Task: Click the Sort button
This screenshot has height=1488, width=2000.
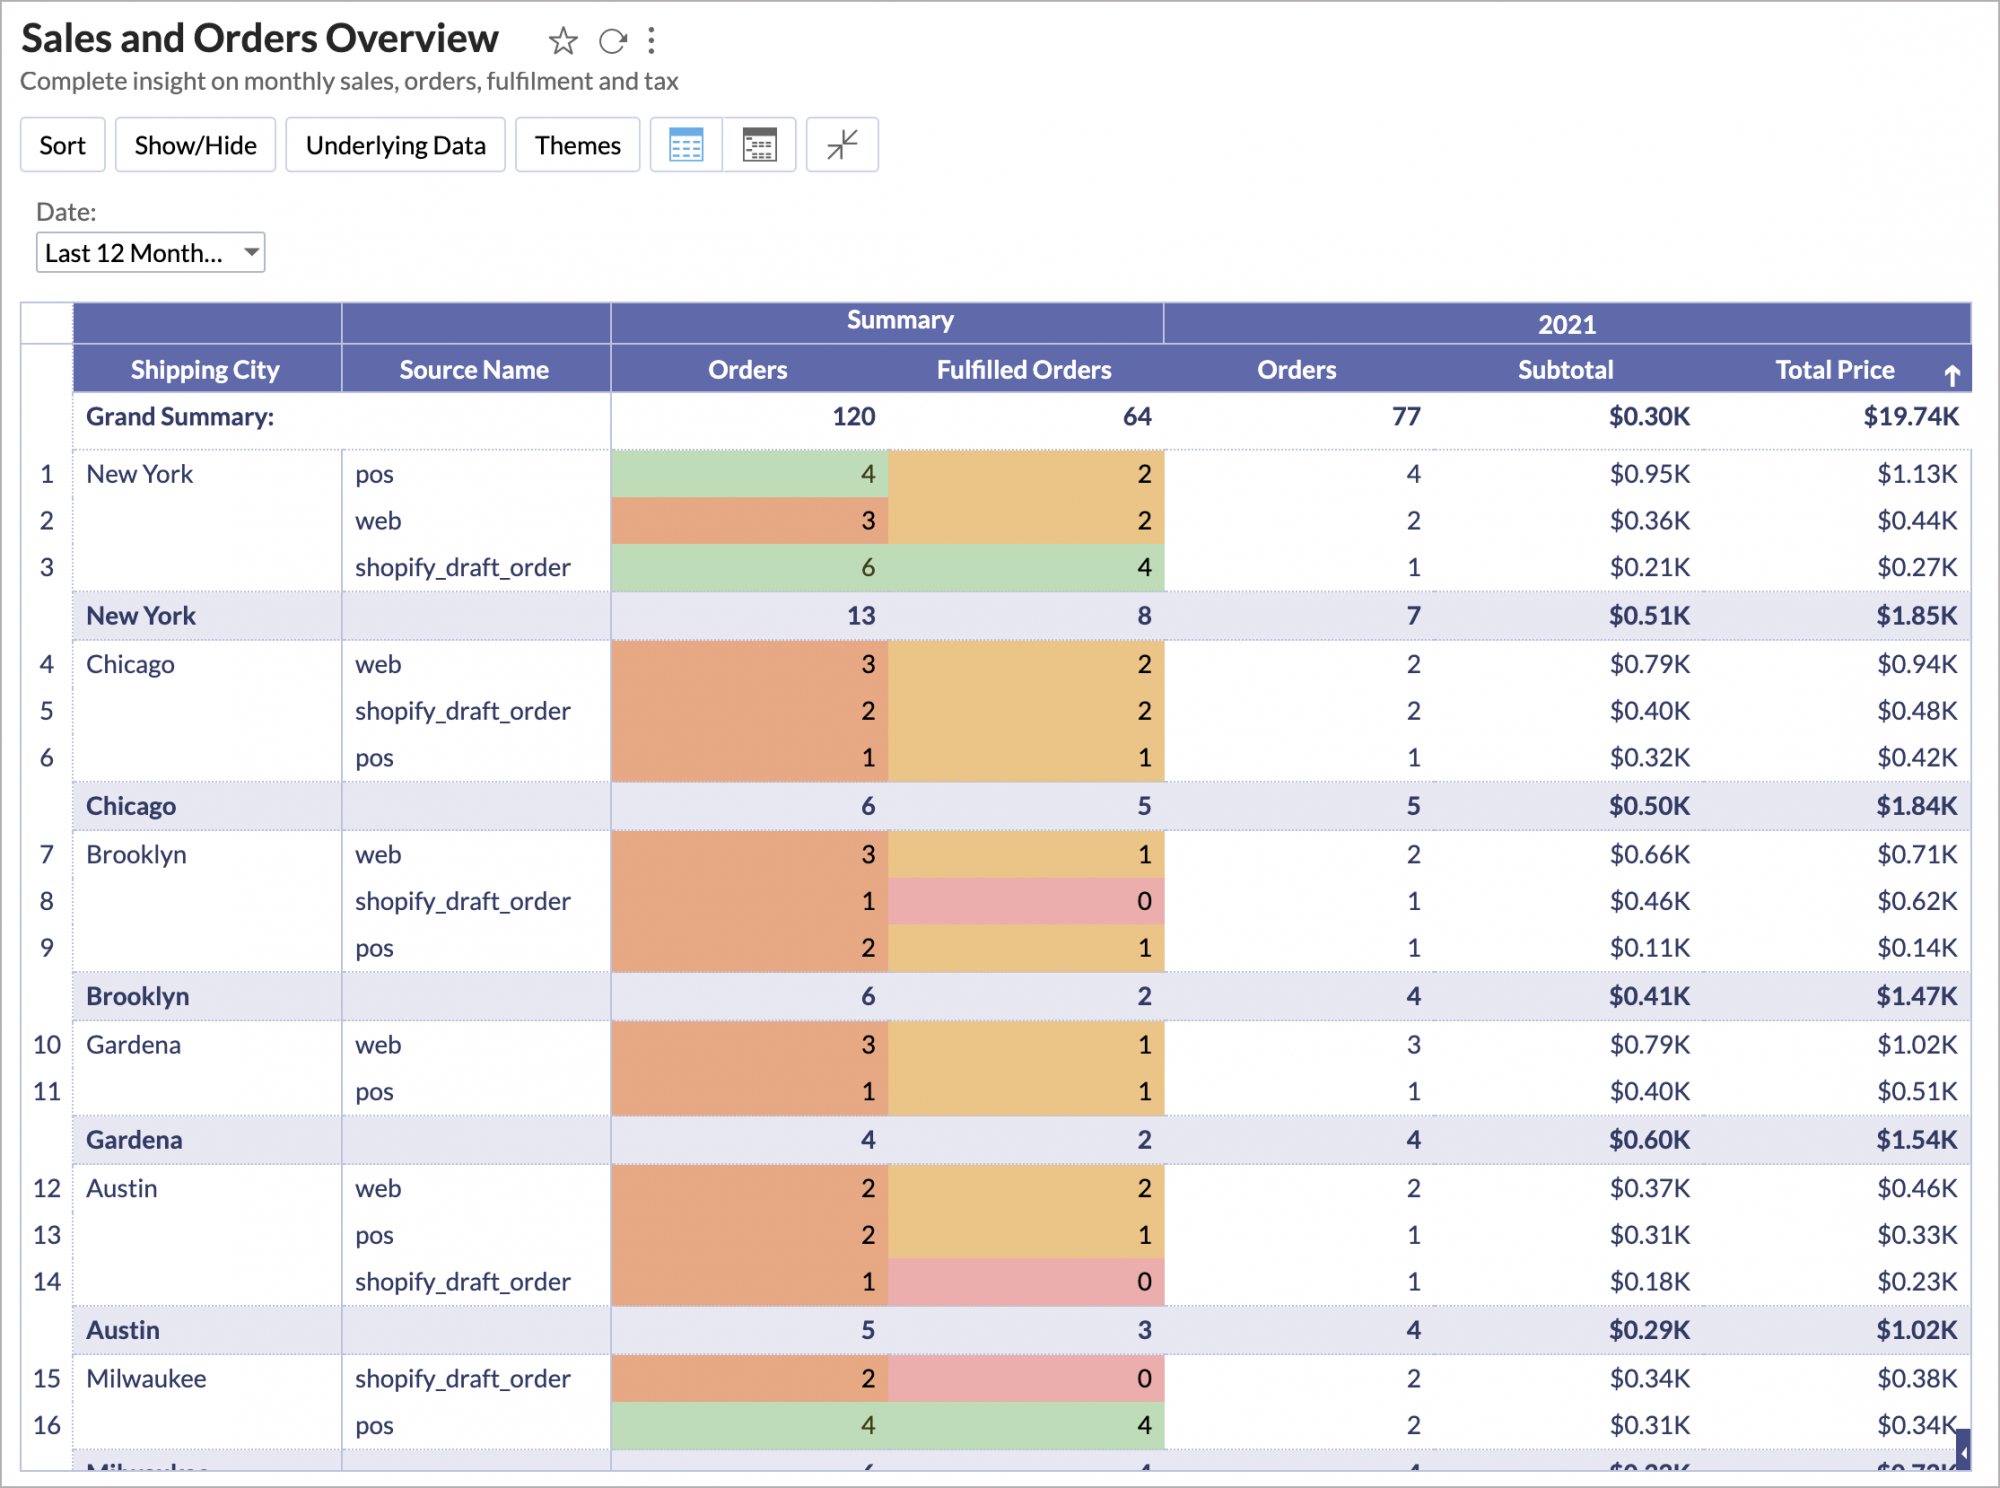Action: [62, 146]
